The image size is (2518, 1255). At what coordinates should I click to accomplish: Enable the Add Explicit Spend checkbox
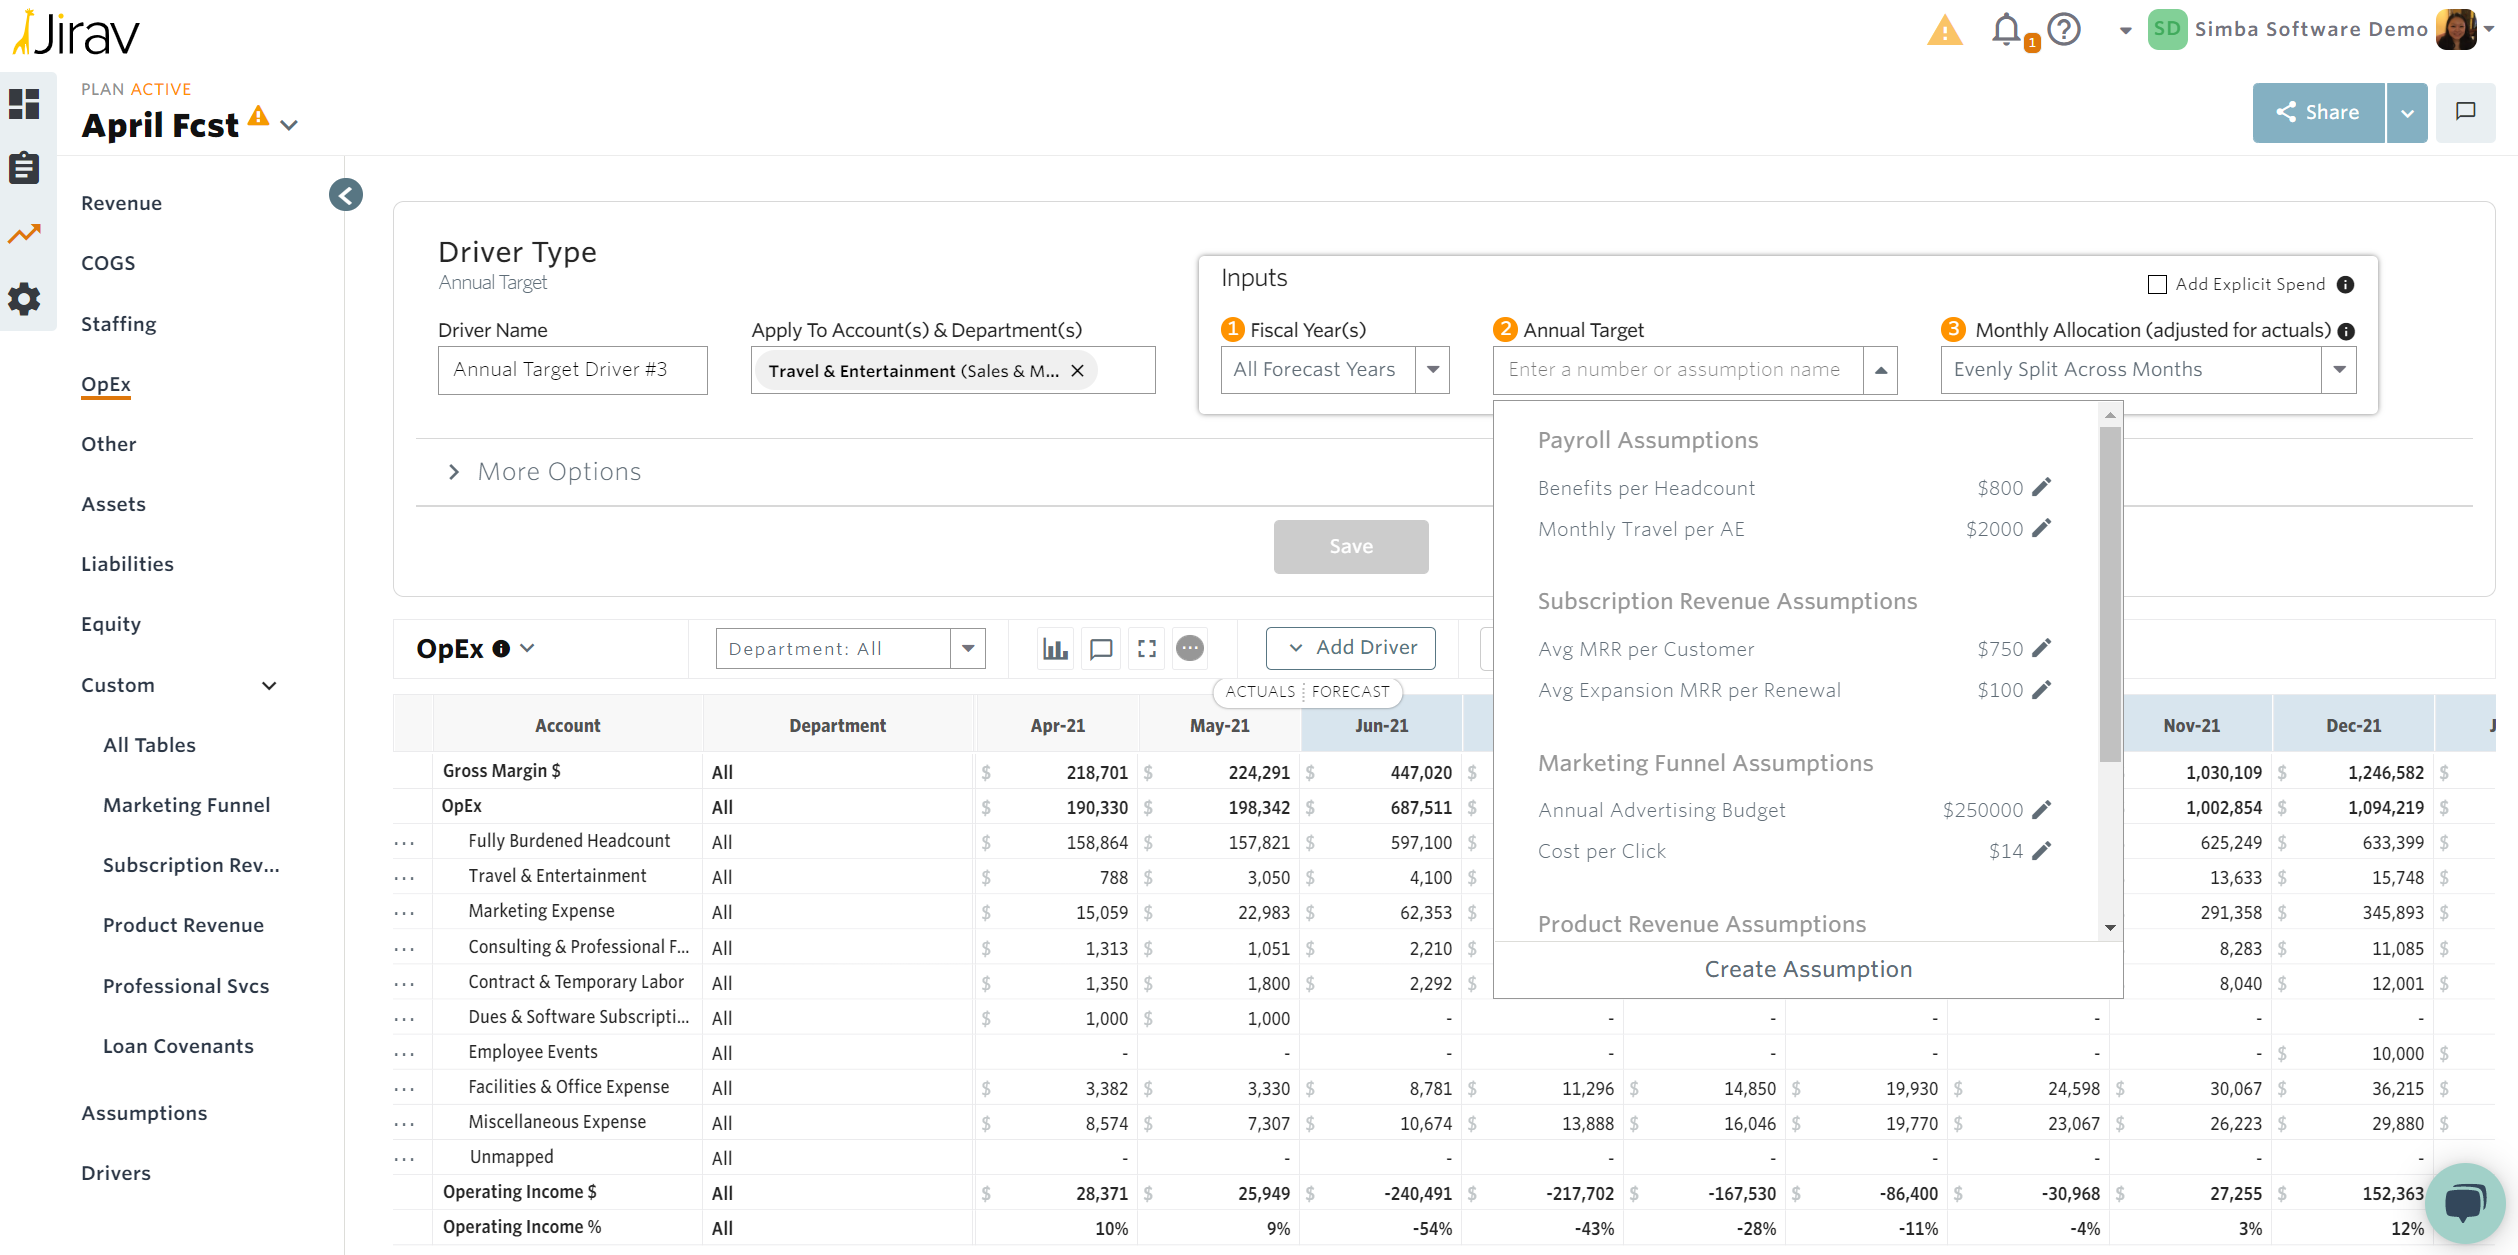coord(2157,285)
